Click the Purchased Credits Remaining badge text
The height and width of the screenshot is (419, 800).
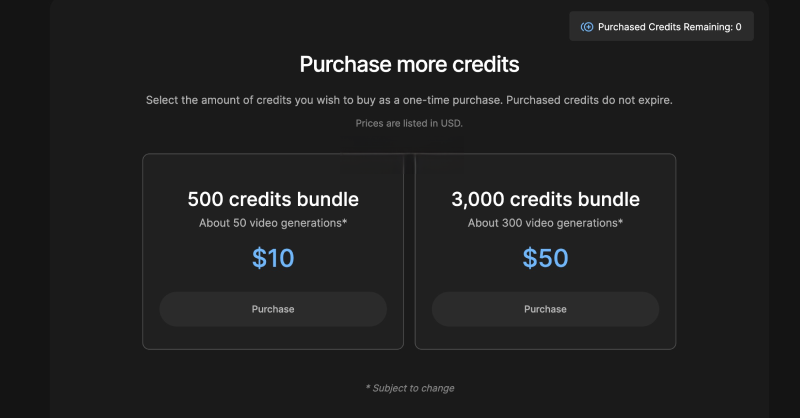[665, 27]
